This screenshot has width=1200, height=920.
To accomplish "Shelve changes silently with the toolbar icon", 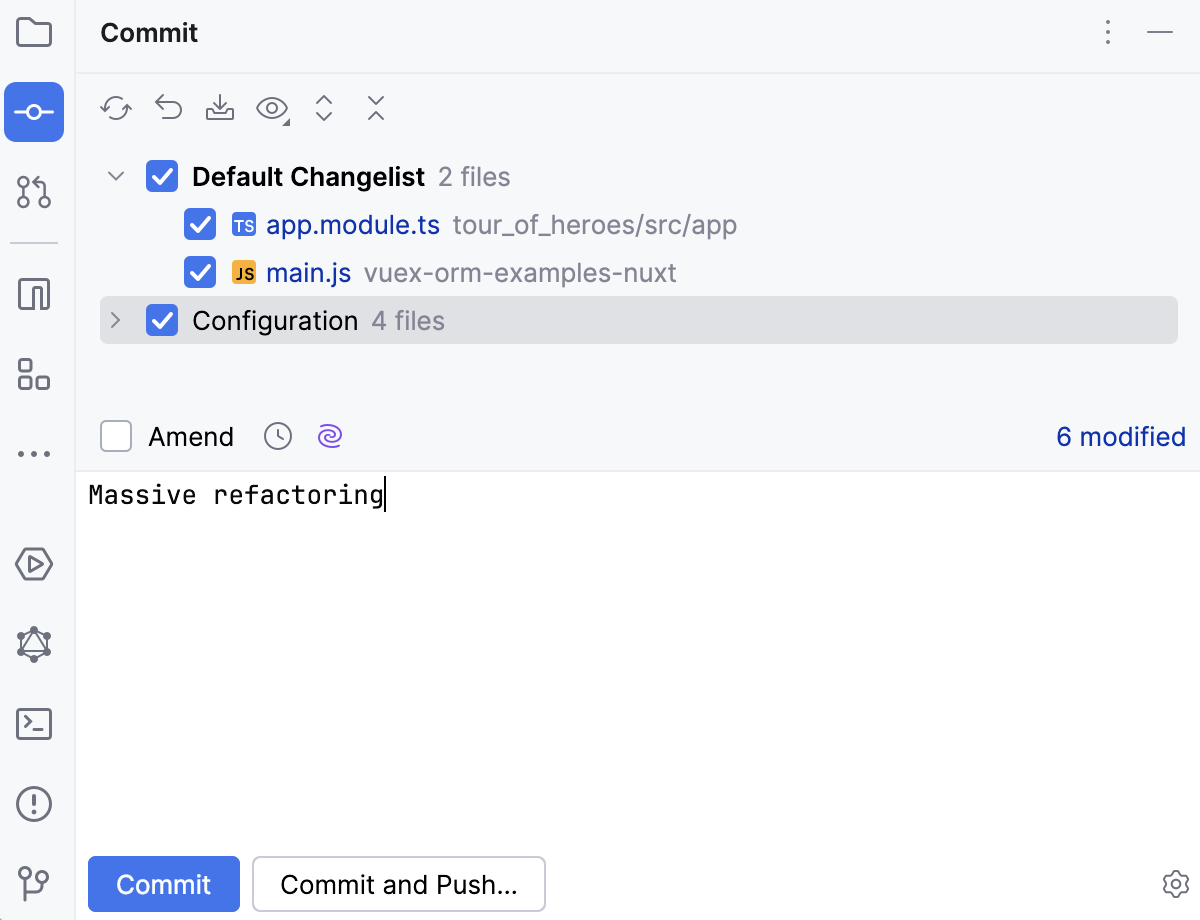I will 219,108.
